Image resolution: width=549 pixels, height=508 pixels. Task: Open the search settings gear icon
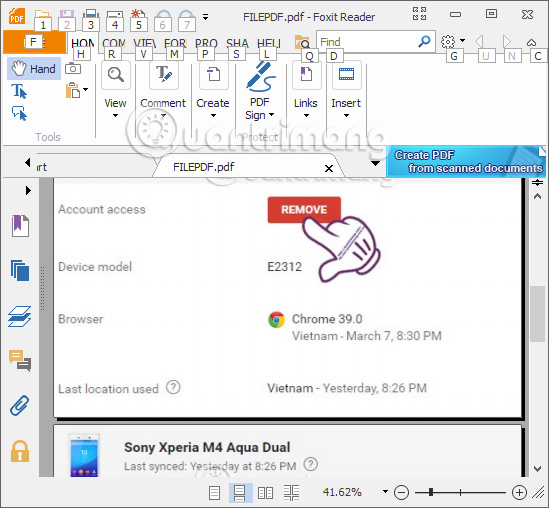pyautogui.click(x=447, y=41)
